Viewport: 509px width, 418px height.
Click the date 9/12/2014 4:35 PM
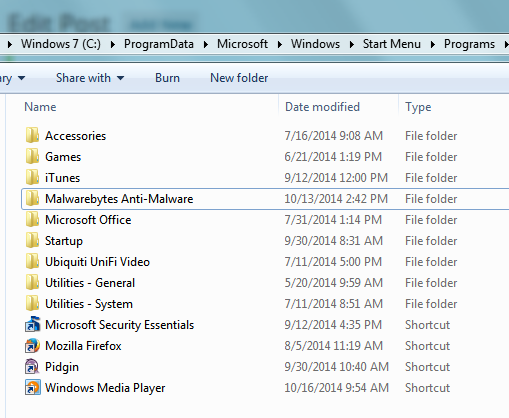click(333, 325)
